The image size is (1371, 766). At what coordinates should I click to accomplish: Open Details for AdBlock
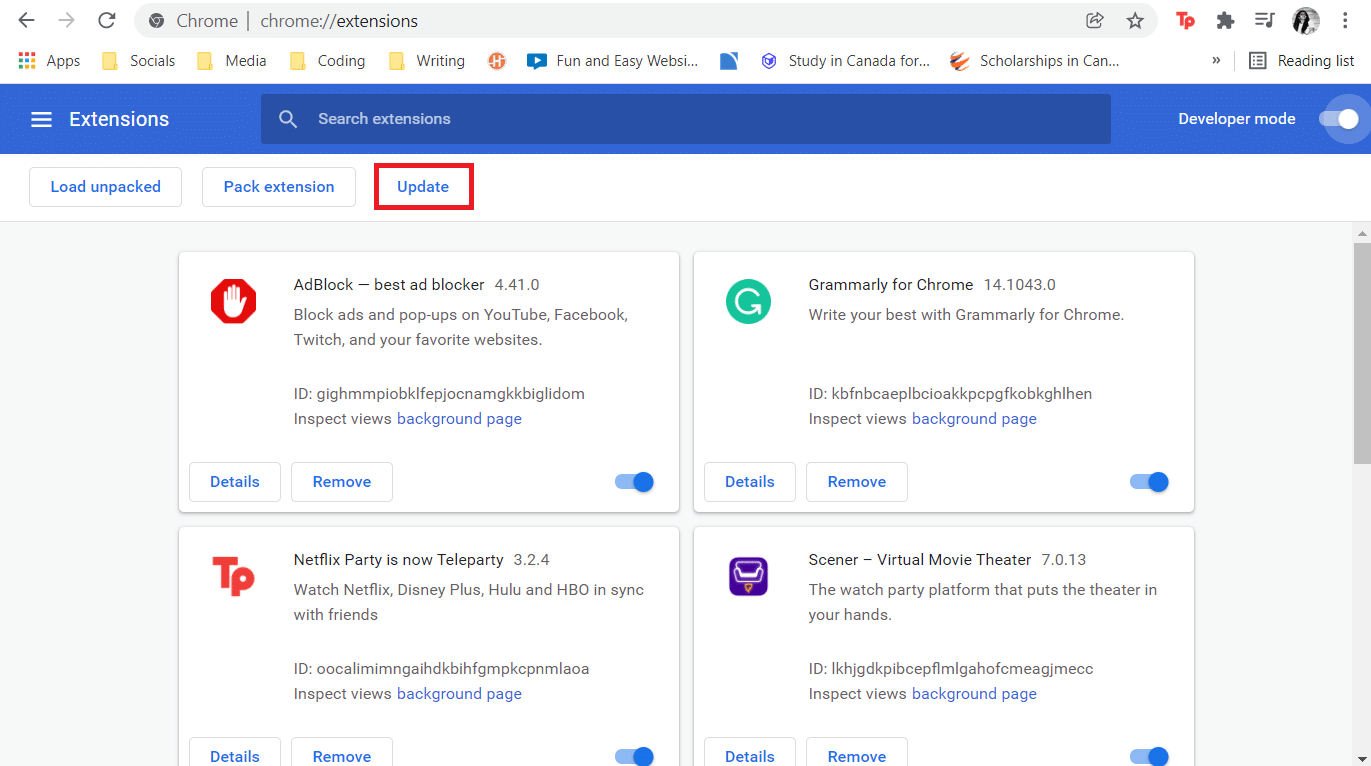pos(235,482)
